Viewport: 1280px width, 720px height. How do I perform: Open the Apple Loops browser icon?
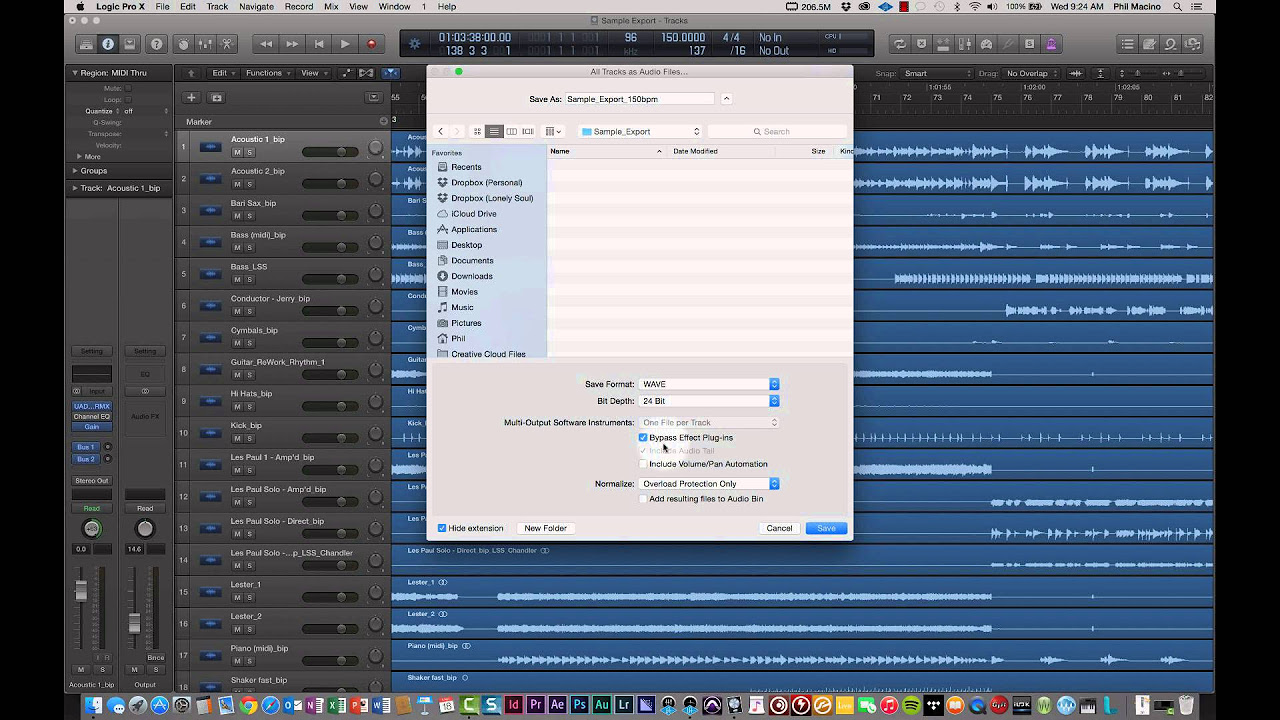(x=1170, y=44)
